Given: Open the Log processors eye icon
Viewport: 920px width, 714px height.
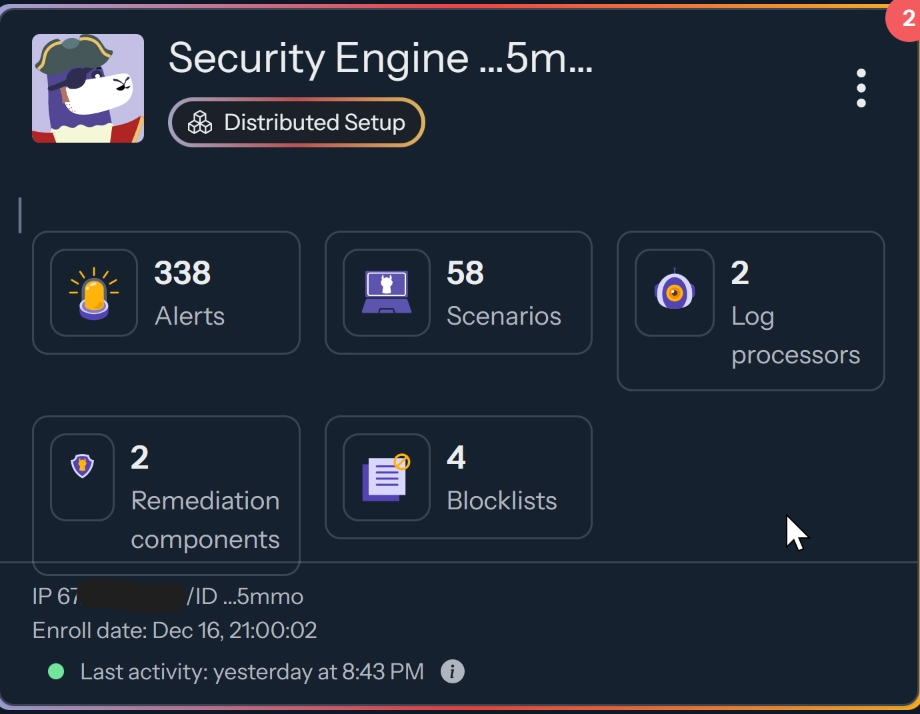Looking at the screenshot, I should tap(674, 292).
